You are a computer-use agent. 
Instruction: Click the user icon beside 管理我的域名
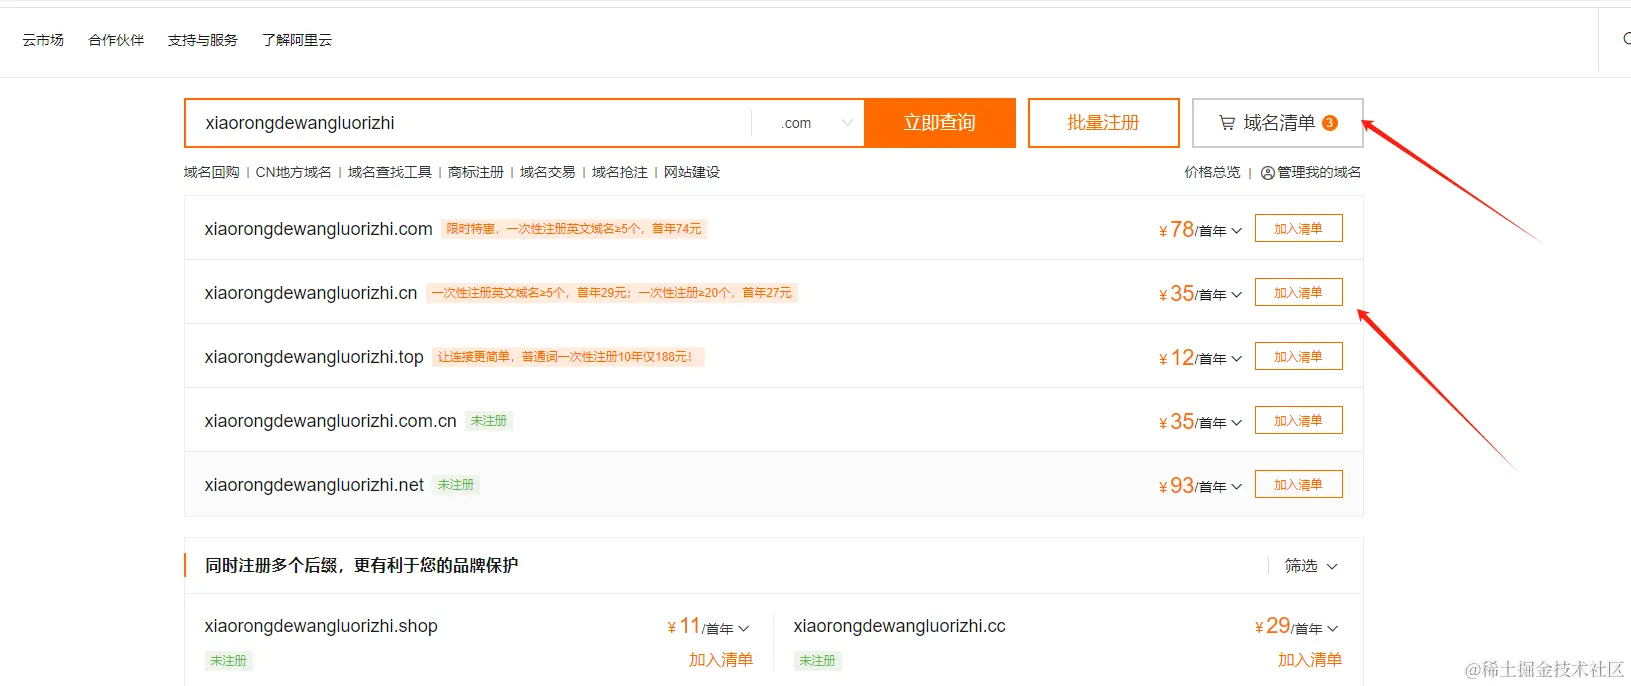pos(1267,173)
